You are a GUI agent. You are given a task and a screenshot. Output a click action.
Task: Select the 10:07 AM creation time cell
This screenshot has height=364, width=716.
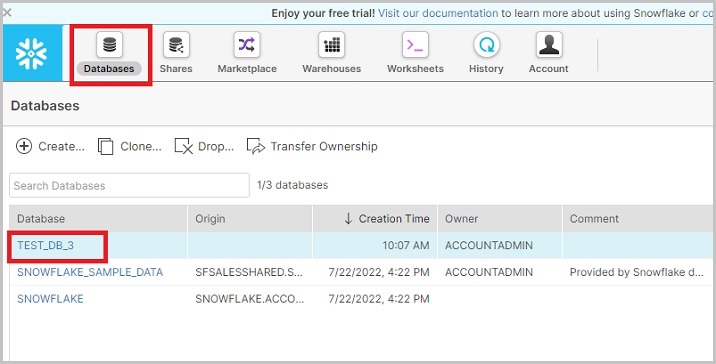click(375, 245)
